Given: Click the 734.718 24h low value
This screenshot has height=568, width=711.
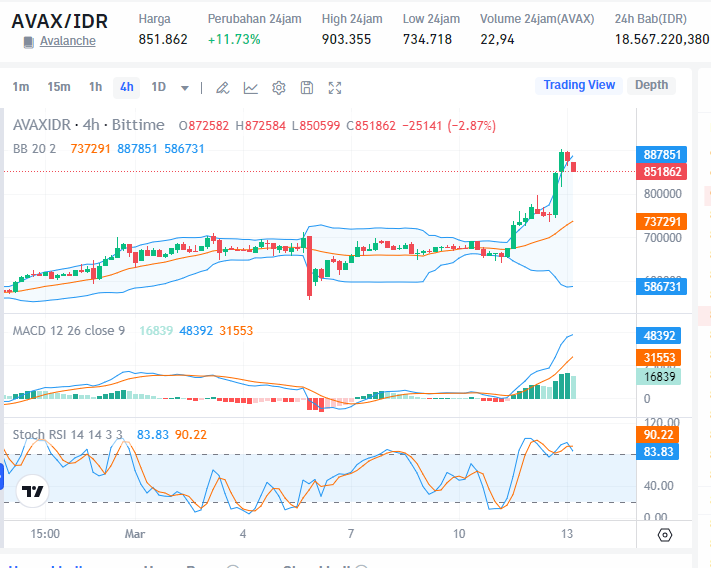Looking at the screenshot, I should click(x=427, y=39).
